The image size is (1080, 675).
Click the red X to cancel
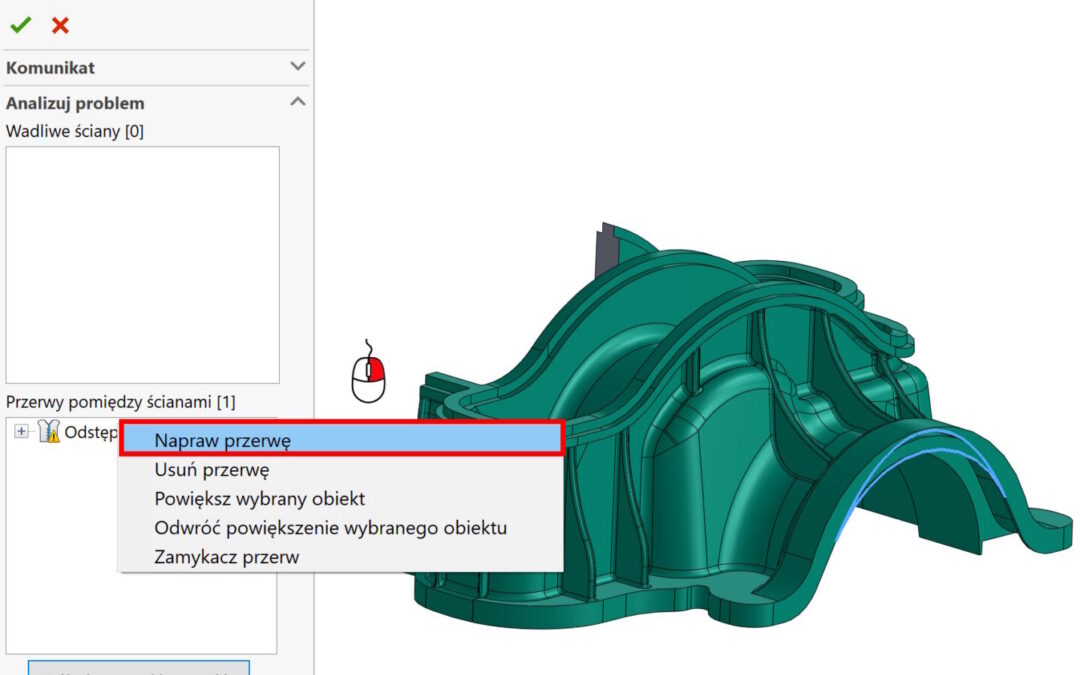click(x=60, y=25)
